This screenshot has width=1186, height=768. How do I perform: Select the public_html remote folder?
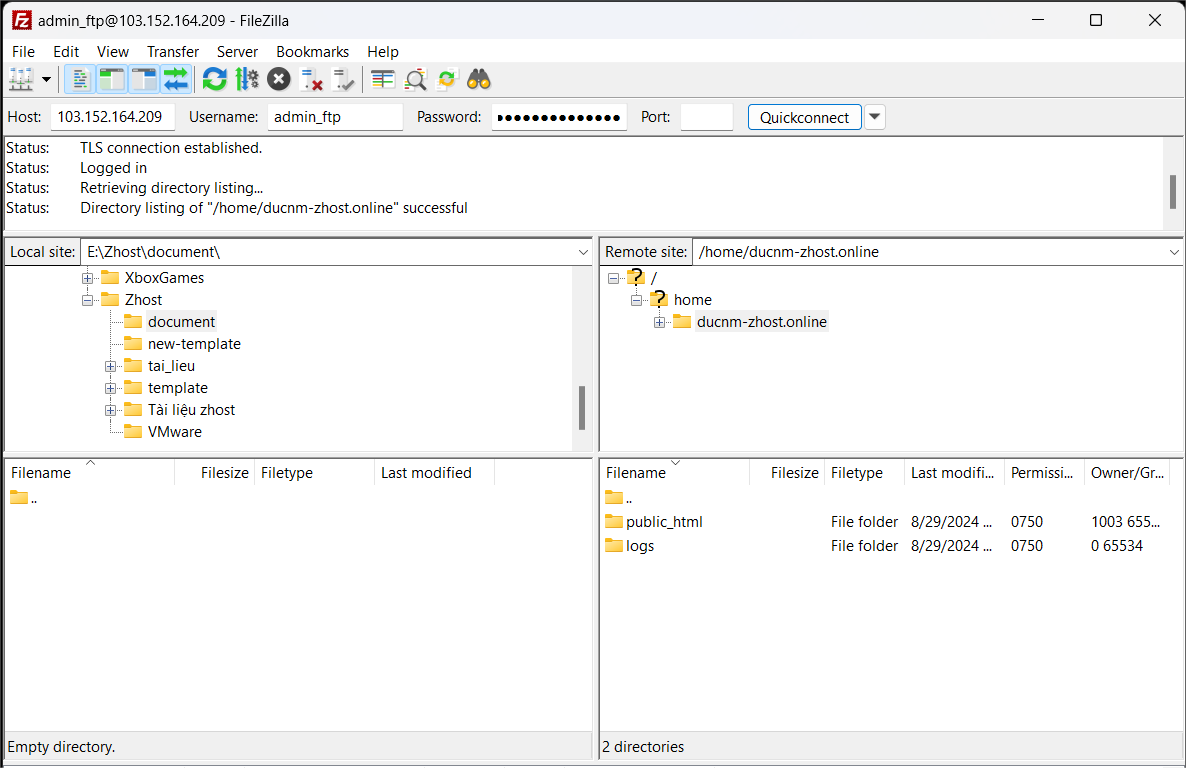[664, 522]
